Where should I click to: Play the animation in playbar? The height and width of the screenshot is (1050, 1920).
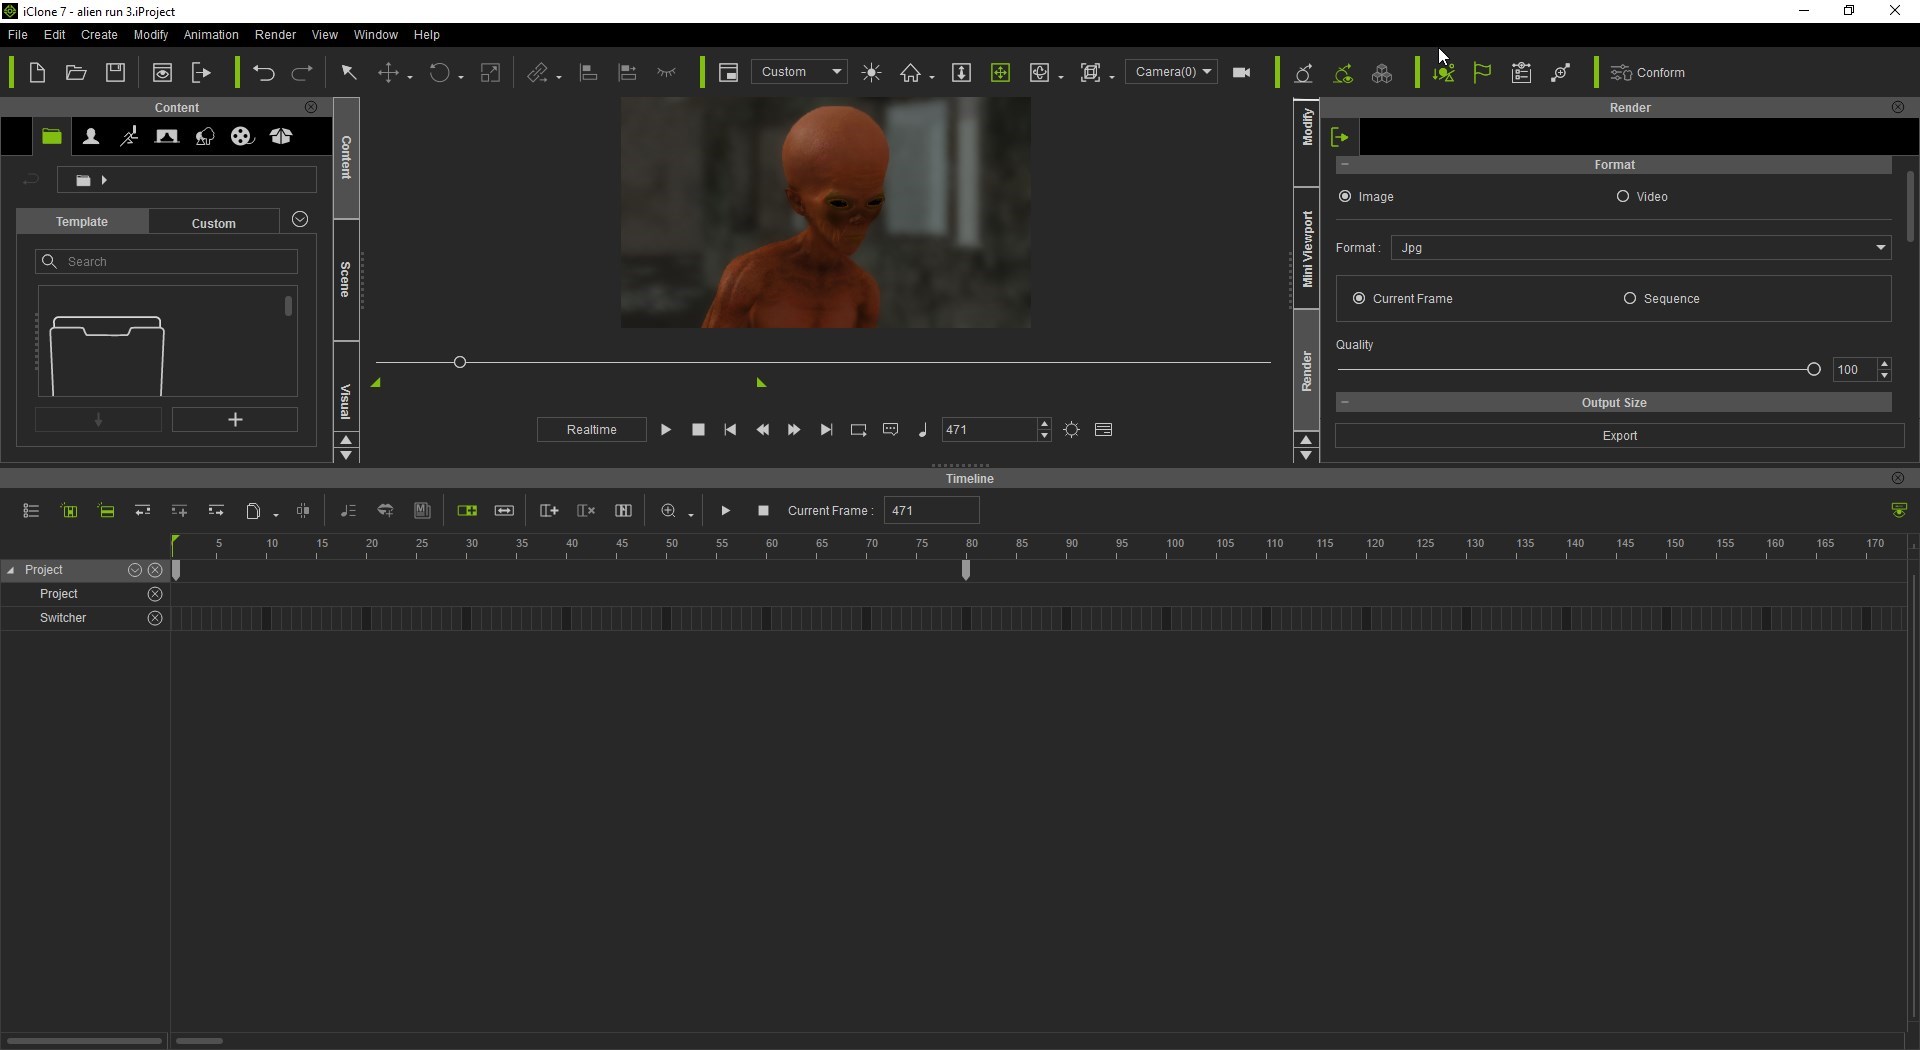pyautogui.click(x=665, y=430)
